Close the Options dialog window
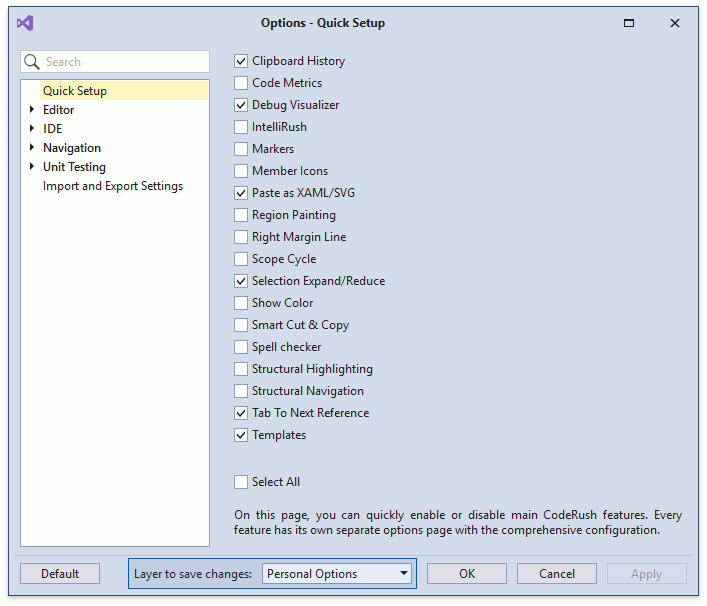Image resolution: width=707 pixels, height=606 pixels. (675, 23)
